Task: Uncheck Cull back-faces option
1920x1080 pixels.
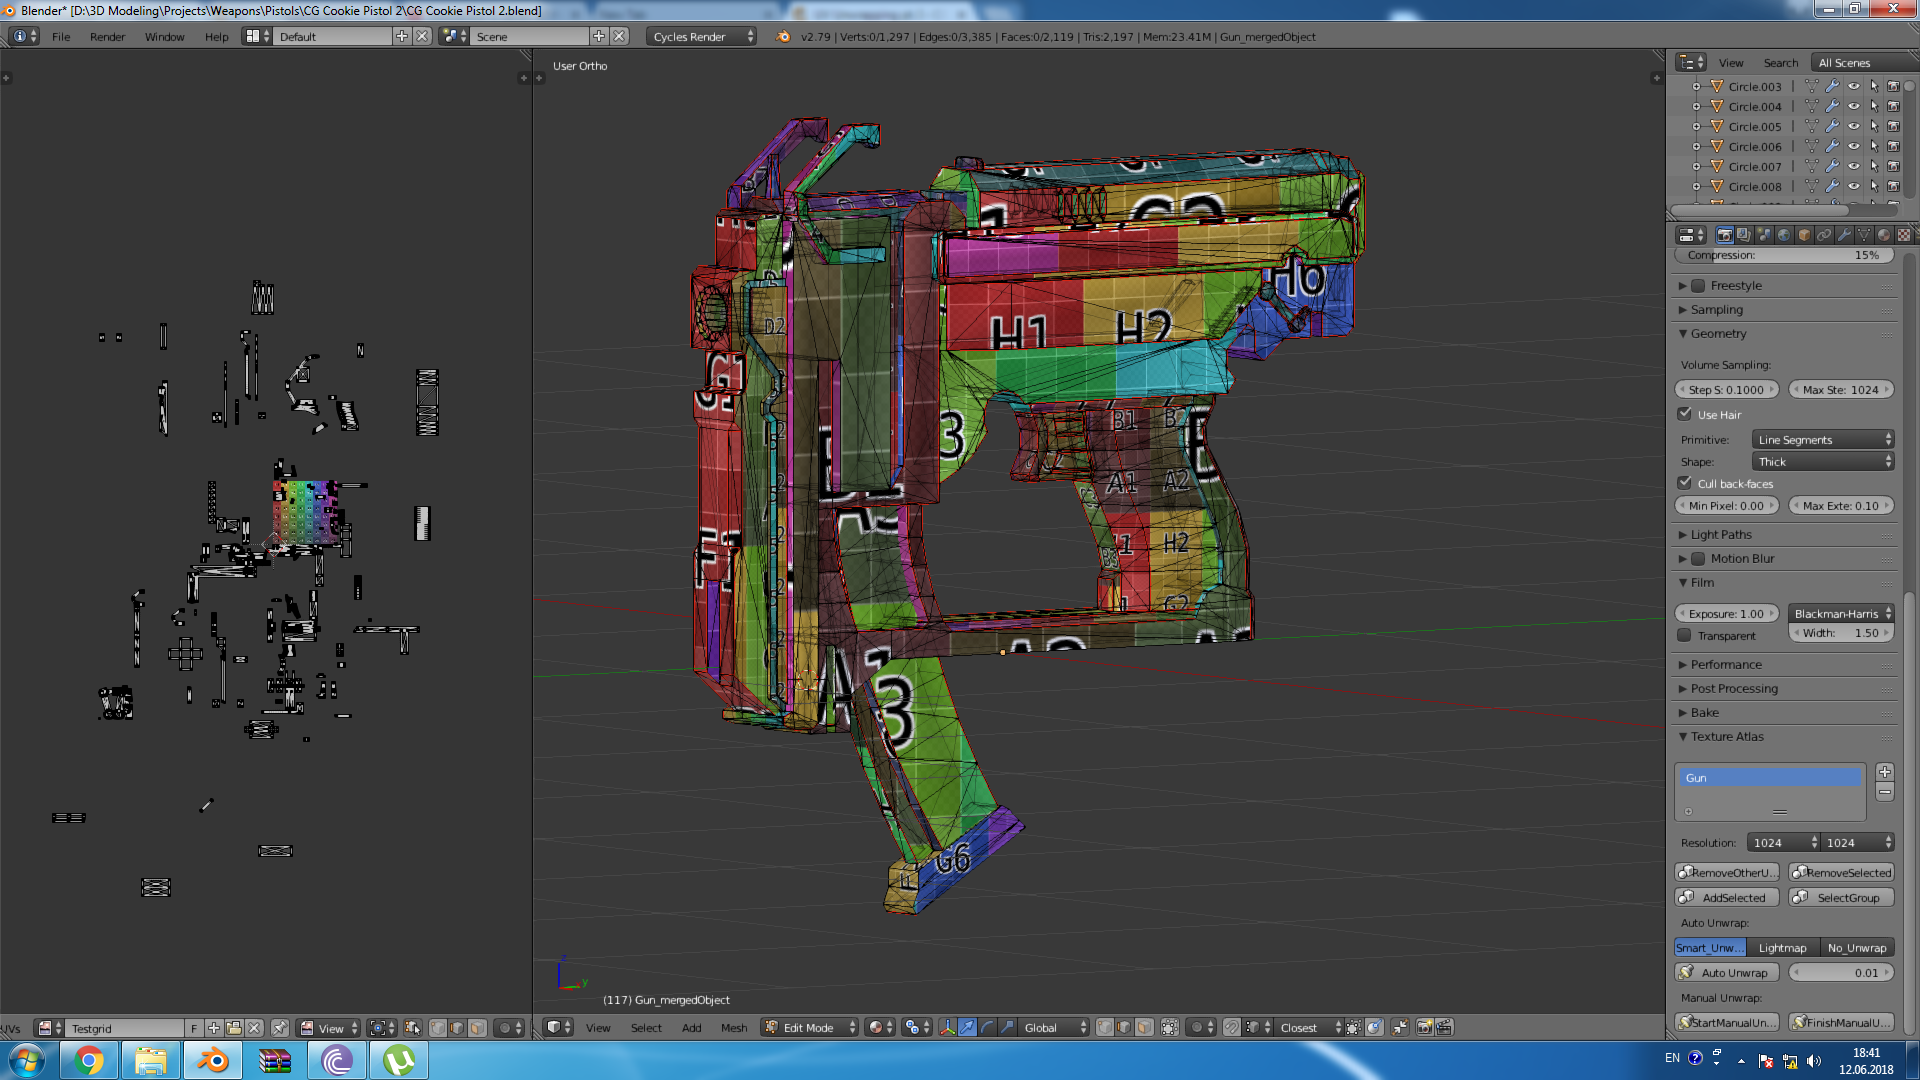Action: point(1685,483)
